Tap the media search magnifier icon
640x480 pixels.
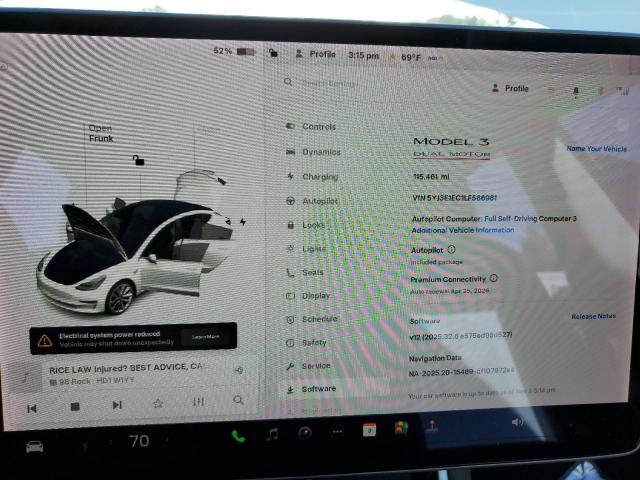click(x=238, y=400)
